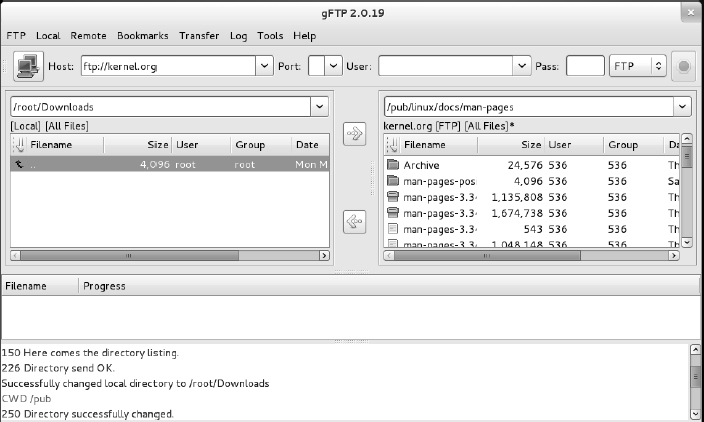Click the local path field /root/Downloads
Screen dimensions: 704x422
pyautogui.click(x=161, y=107)
